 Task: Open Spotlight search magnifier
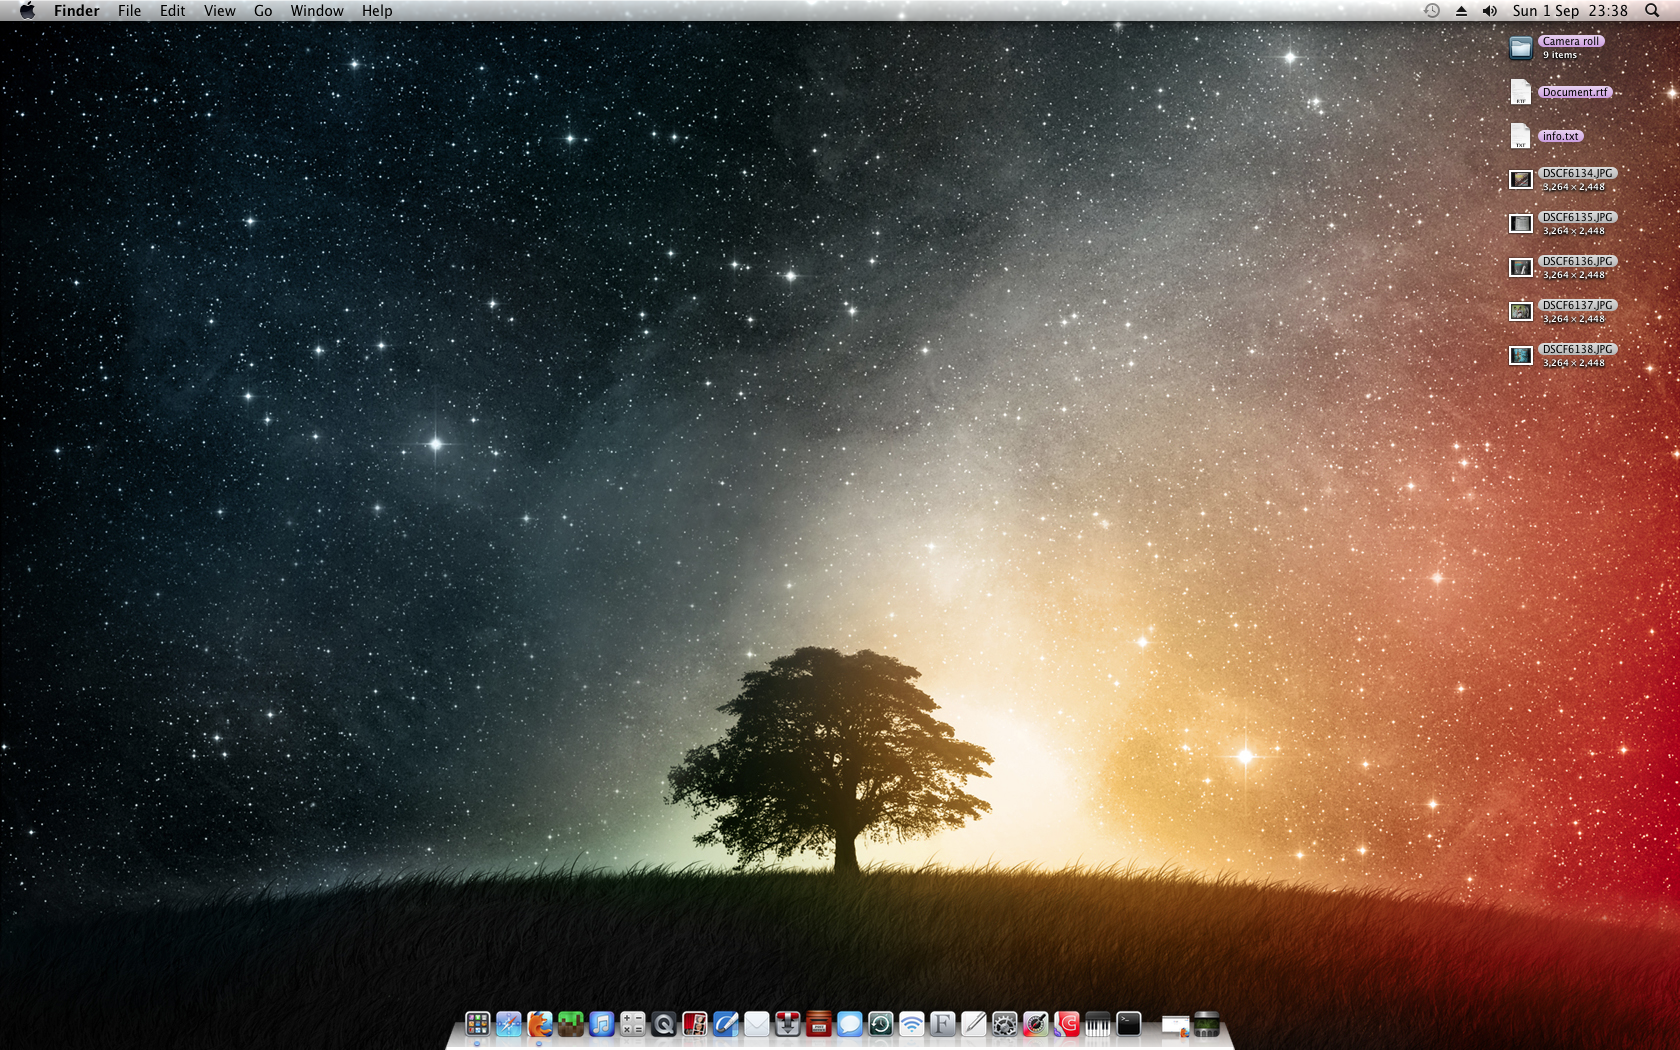(x=1652, y=10)
